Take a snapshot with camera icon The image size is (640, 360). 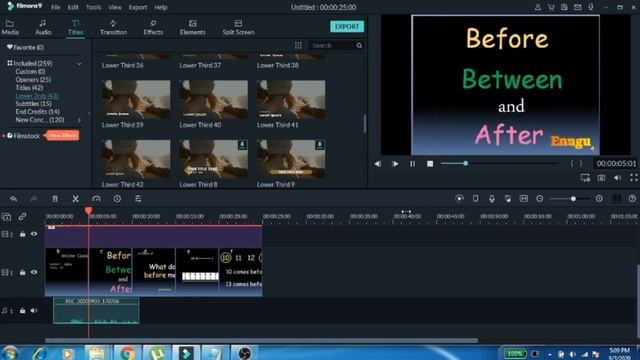(601, 178)
